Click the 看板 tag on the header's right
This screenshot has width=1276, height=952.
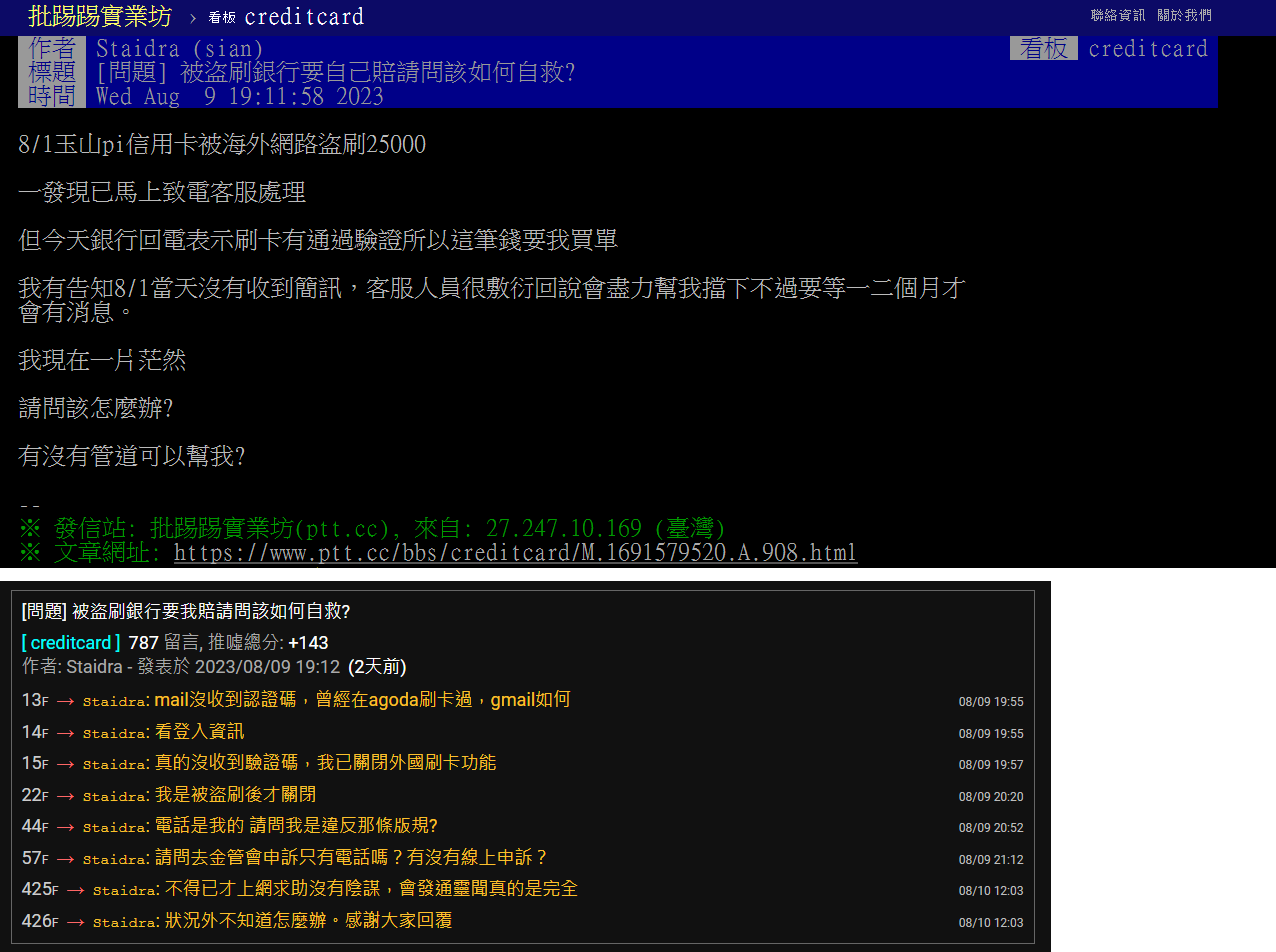[x=1043, y=48]
